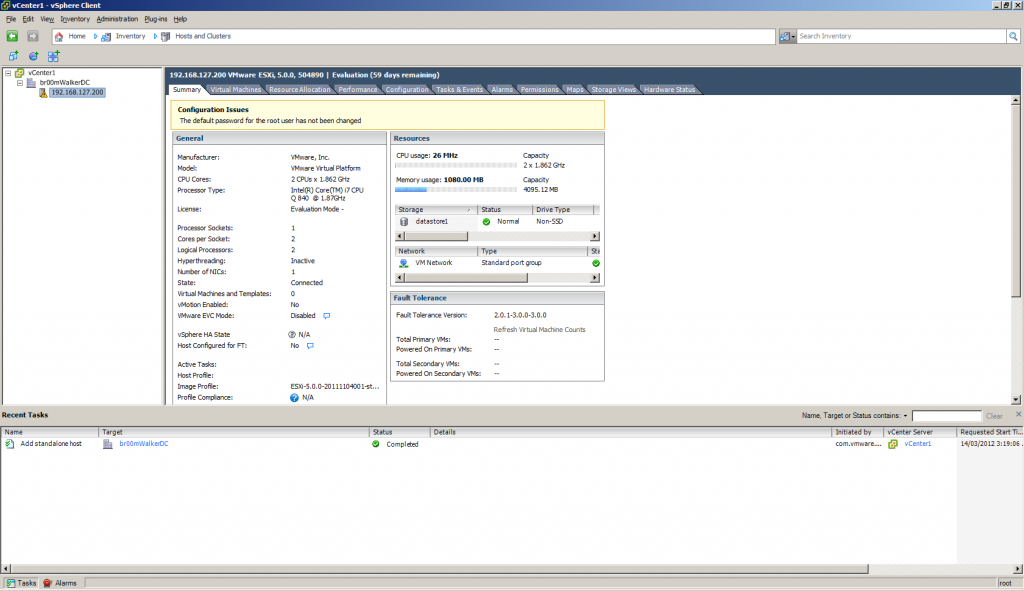This screenshot has width=1024, height=591.
Task: Collapse the br00mWalkerDC datacenter node
Action: click(20, 83)
